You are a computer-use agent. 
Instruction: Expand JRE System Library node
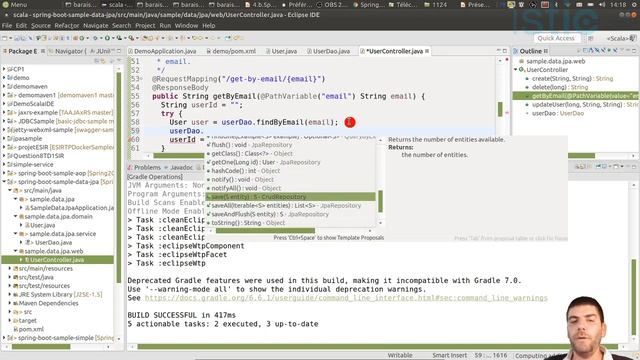click(x=10, y=294)
